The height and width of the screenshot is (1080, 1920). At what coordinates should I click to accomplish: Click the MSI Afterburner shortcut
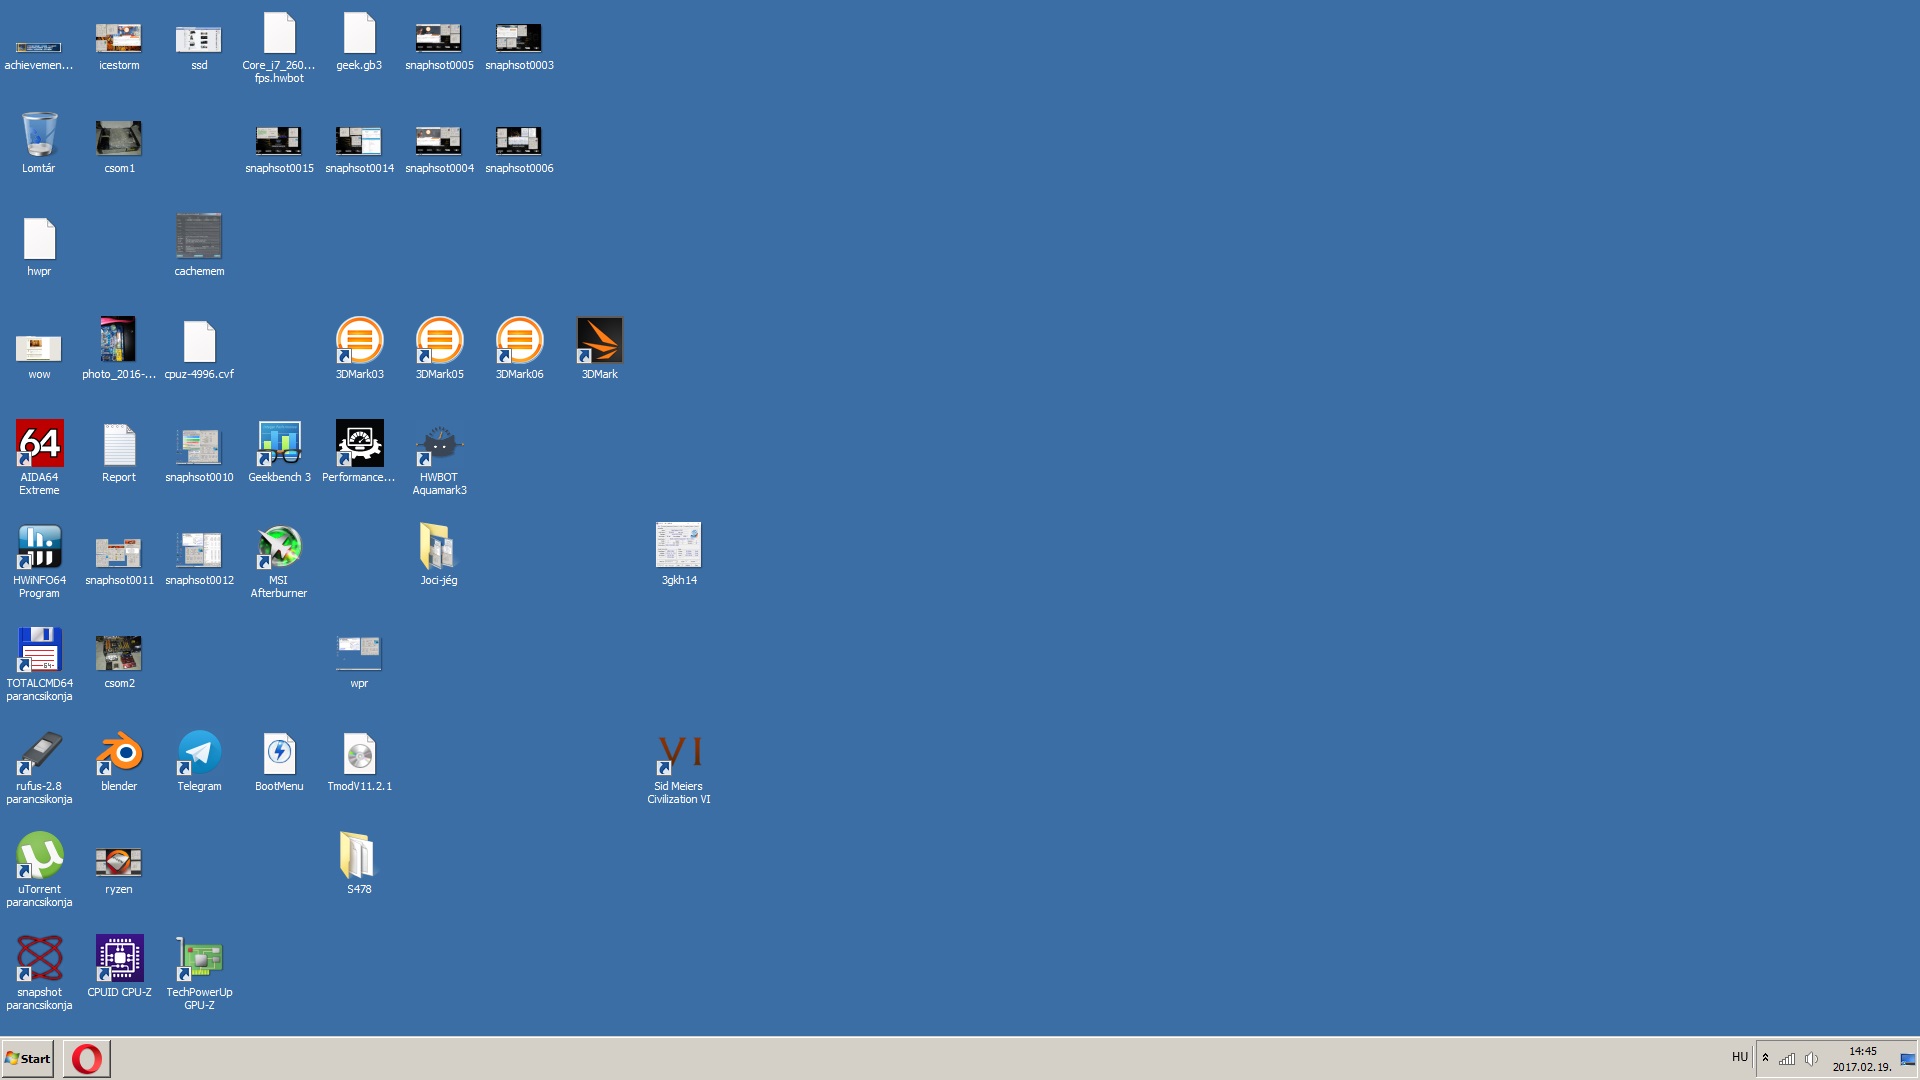279,547
